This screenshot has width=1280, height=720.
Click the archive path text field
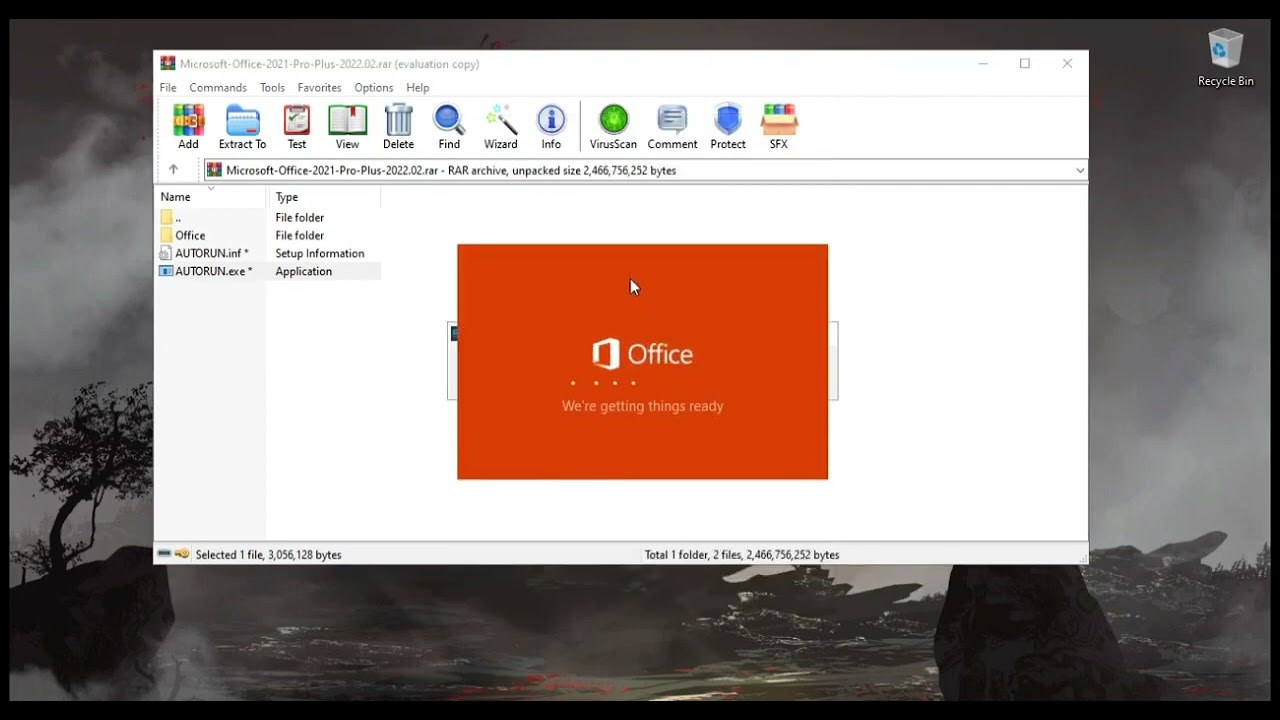(646, 170)
